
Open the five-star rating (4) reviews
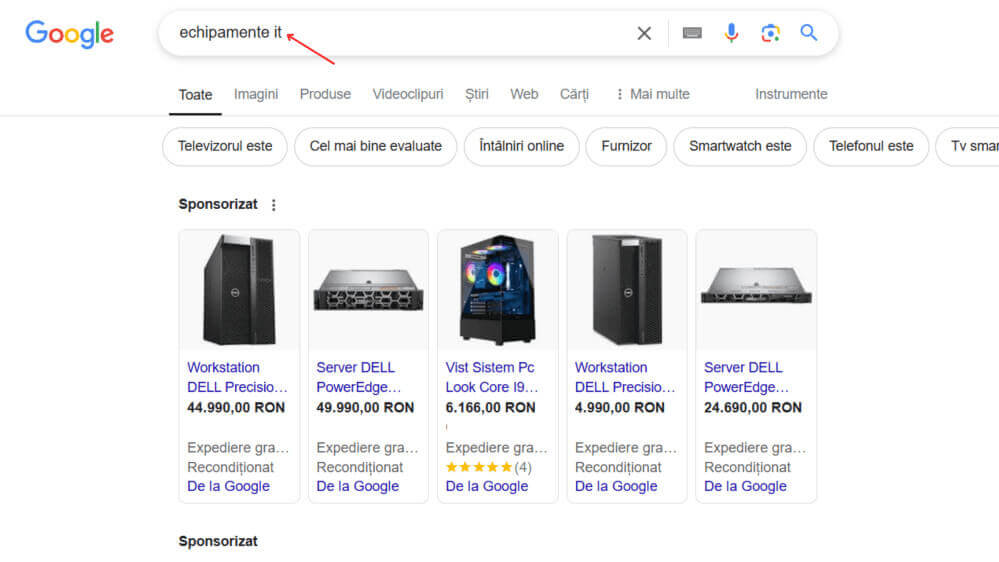pos(489,467)
